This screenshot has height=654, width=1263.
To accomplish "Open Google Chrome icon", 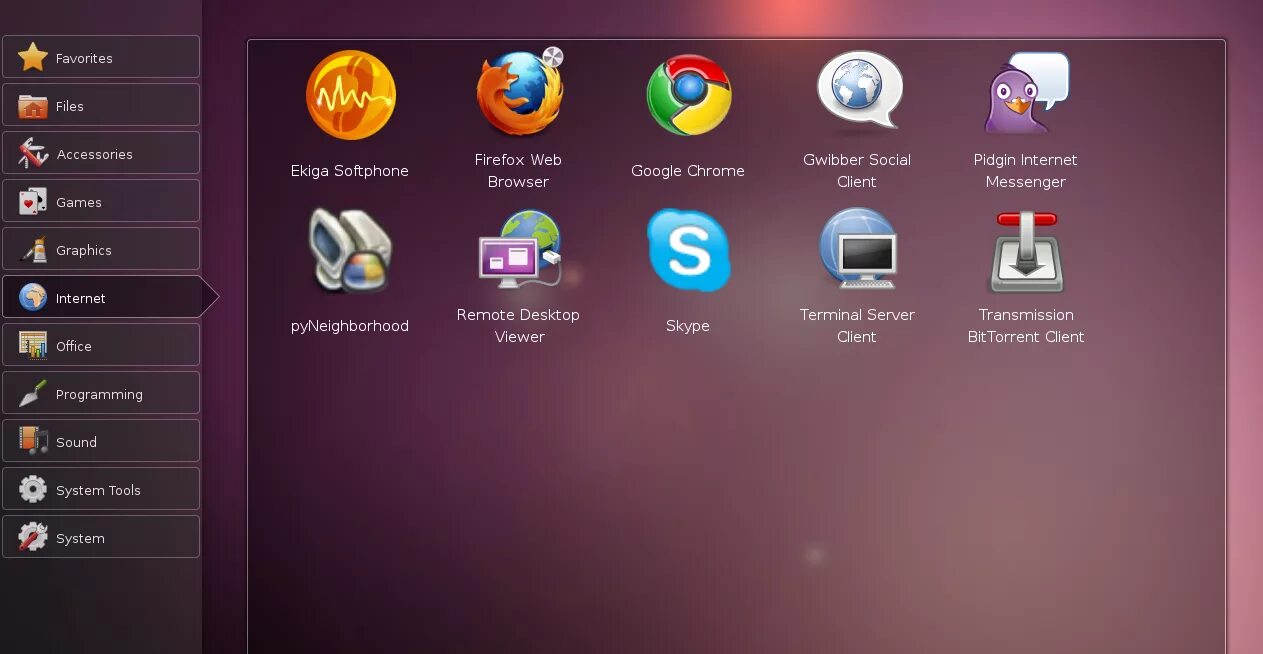I will coord(688,95).
